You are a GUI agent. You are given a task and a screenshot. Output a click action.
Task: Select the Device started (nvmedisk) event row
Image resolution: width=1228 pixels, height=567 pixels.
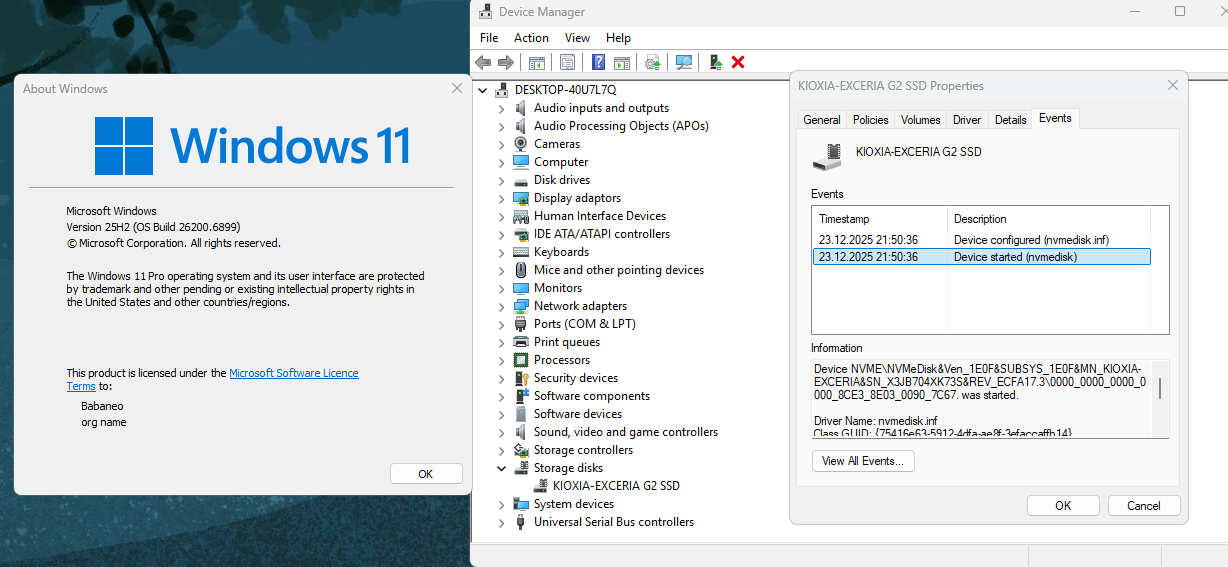click(981, 257)
